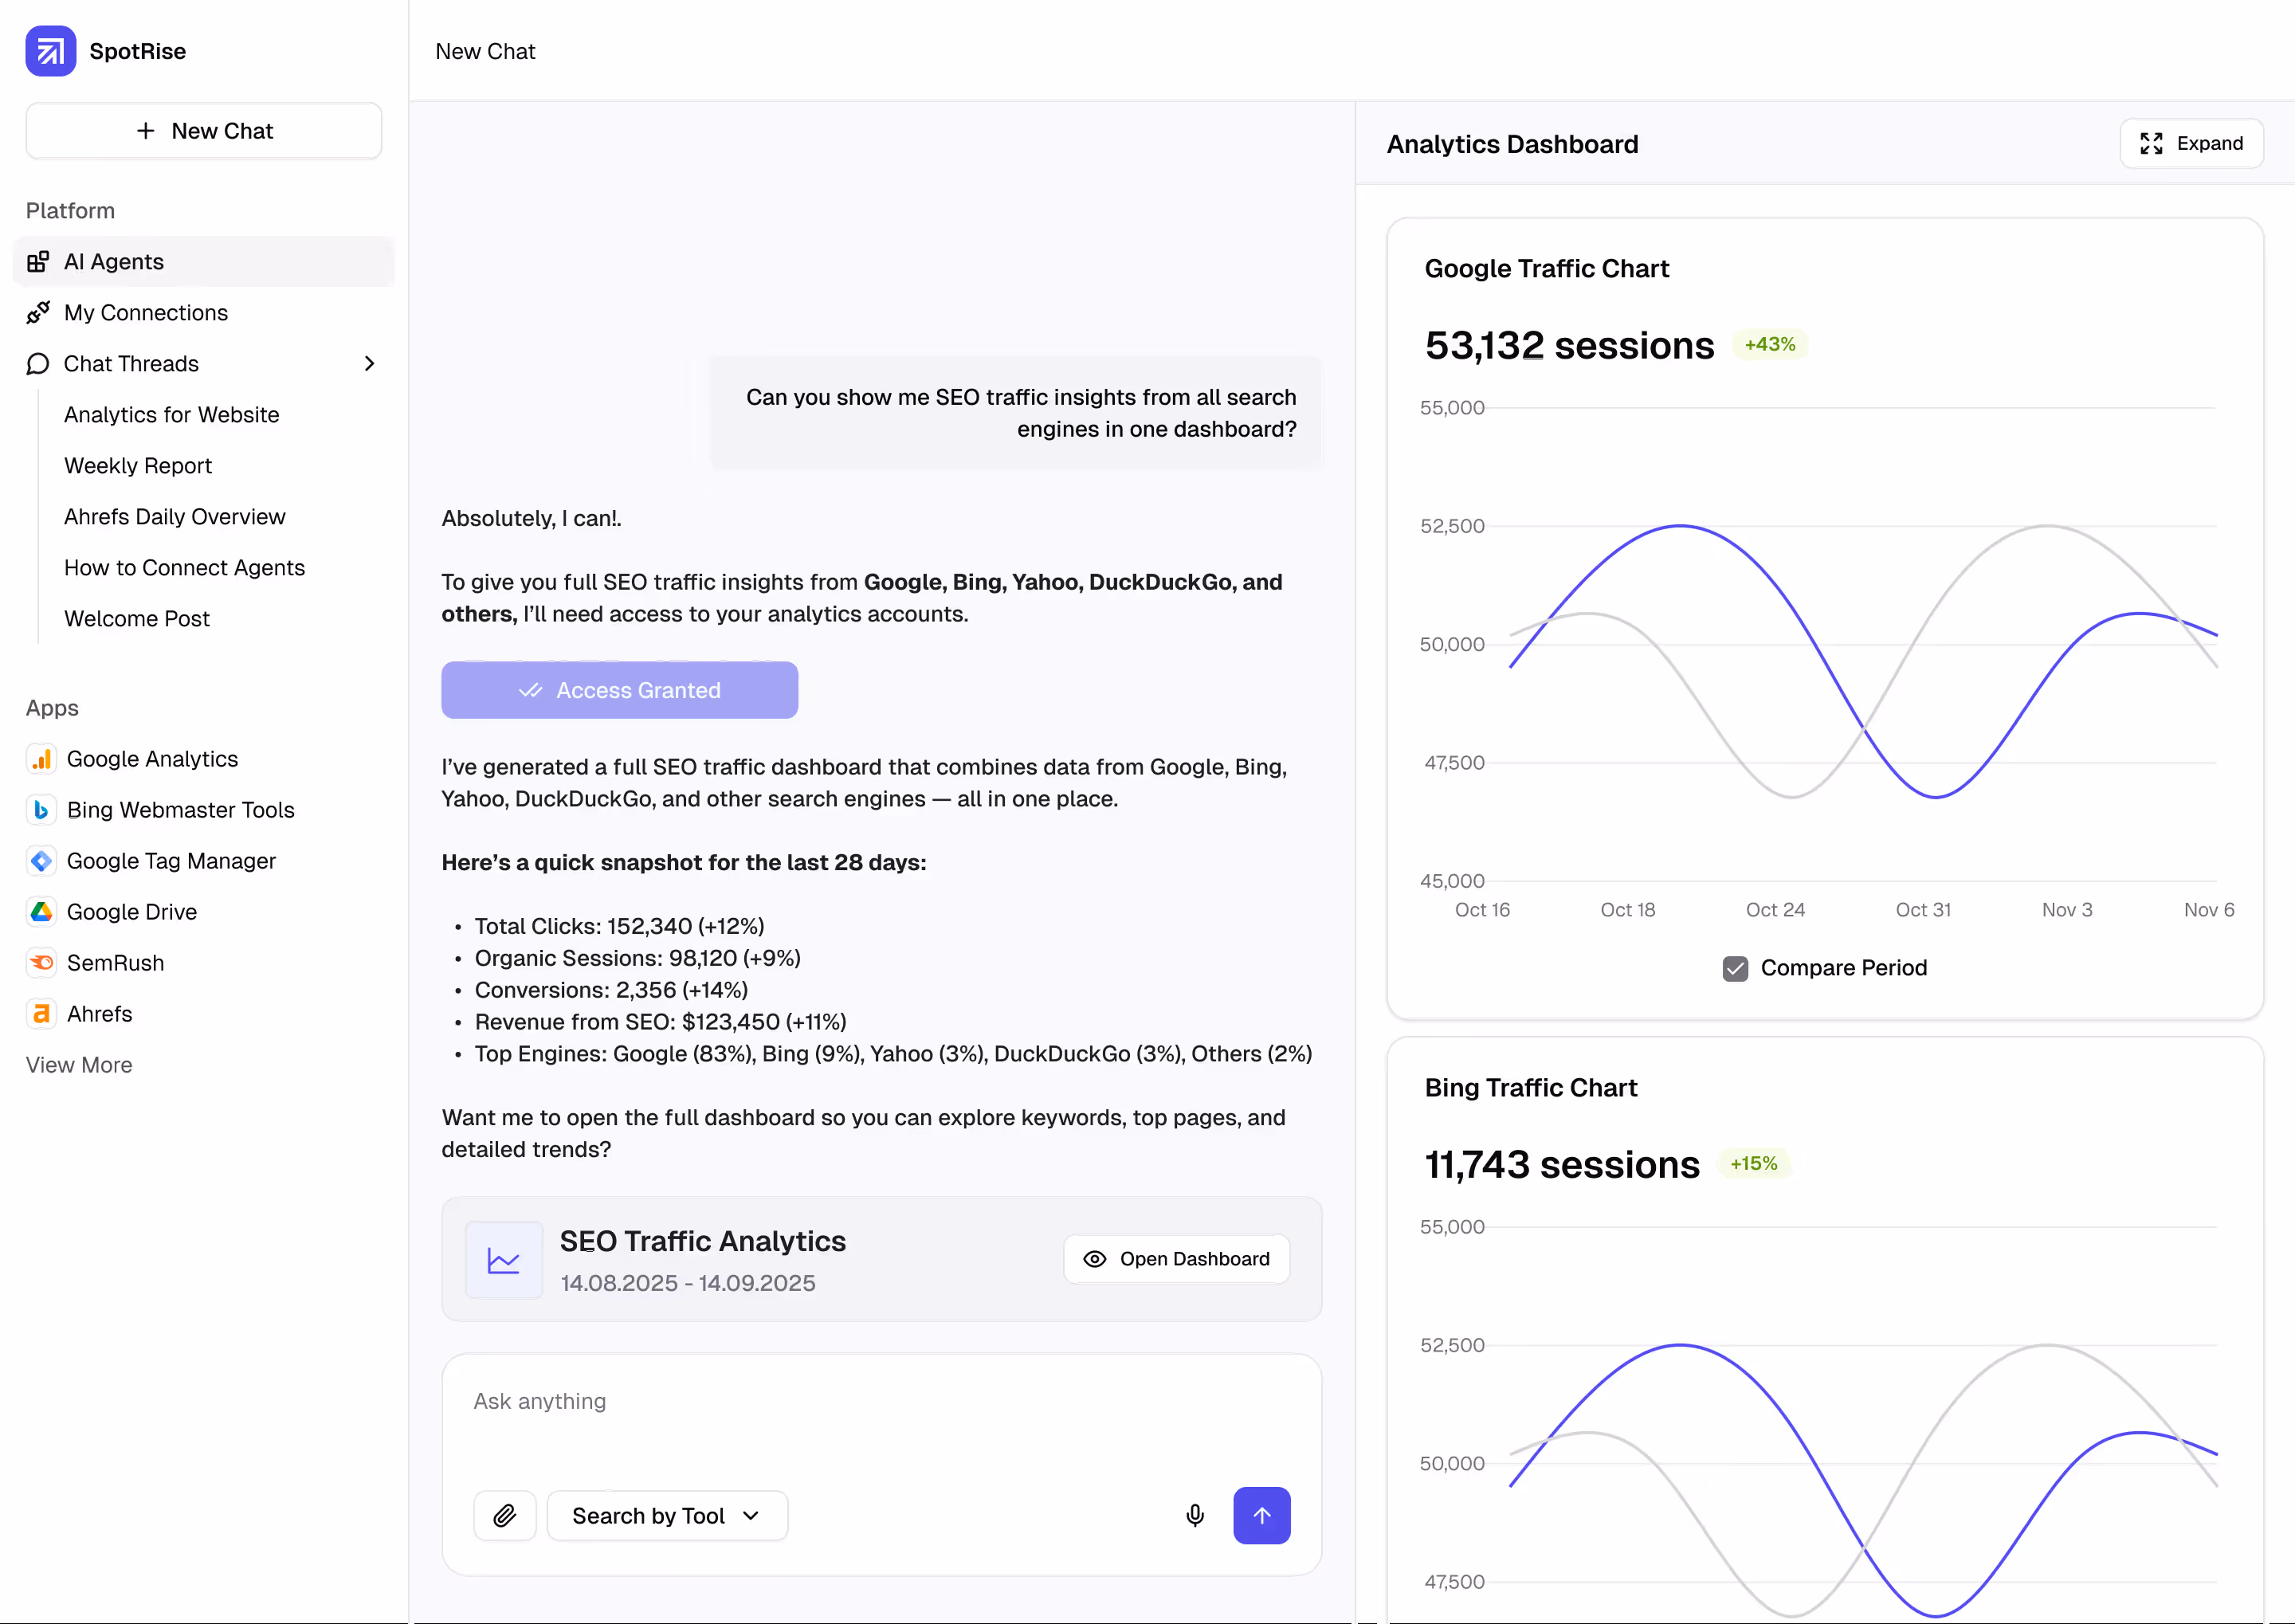This screenshot has width=2295, height=1624.
Task: Open the Search by Tool dropdown
Action: (x=666, y=1516)
